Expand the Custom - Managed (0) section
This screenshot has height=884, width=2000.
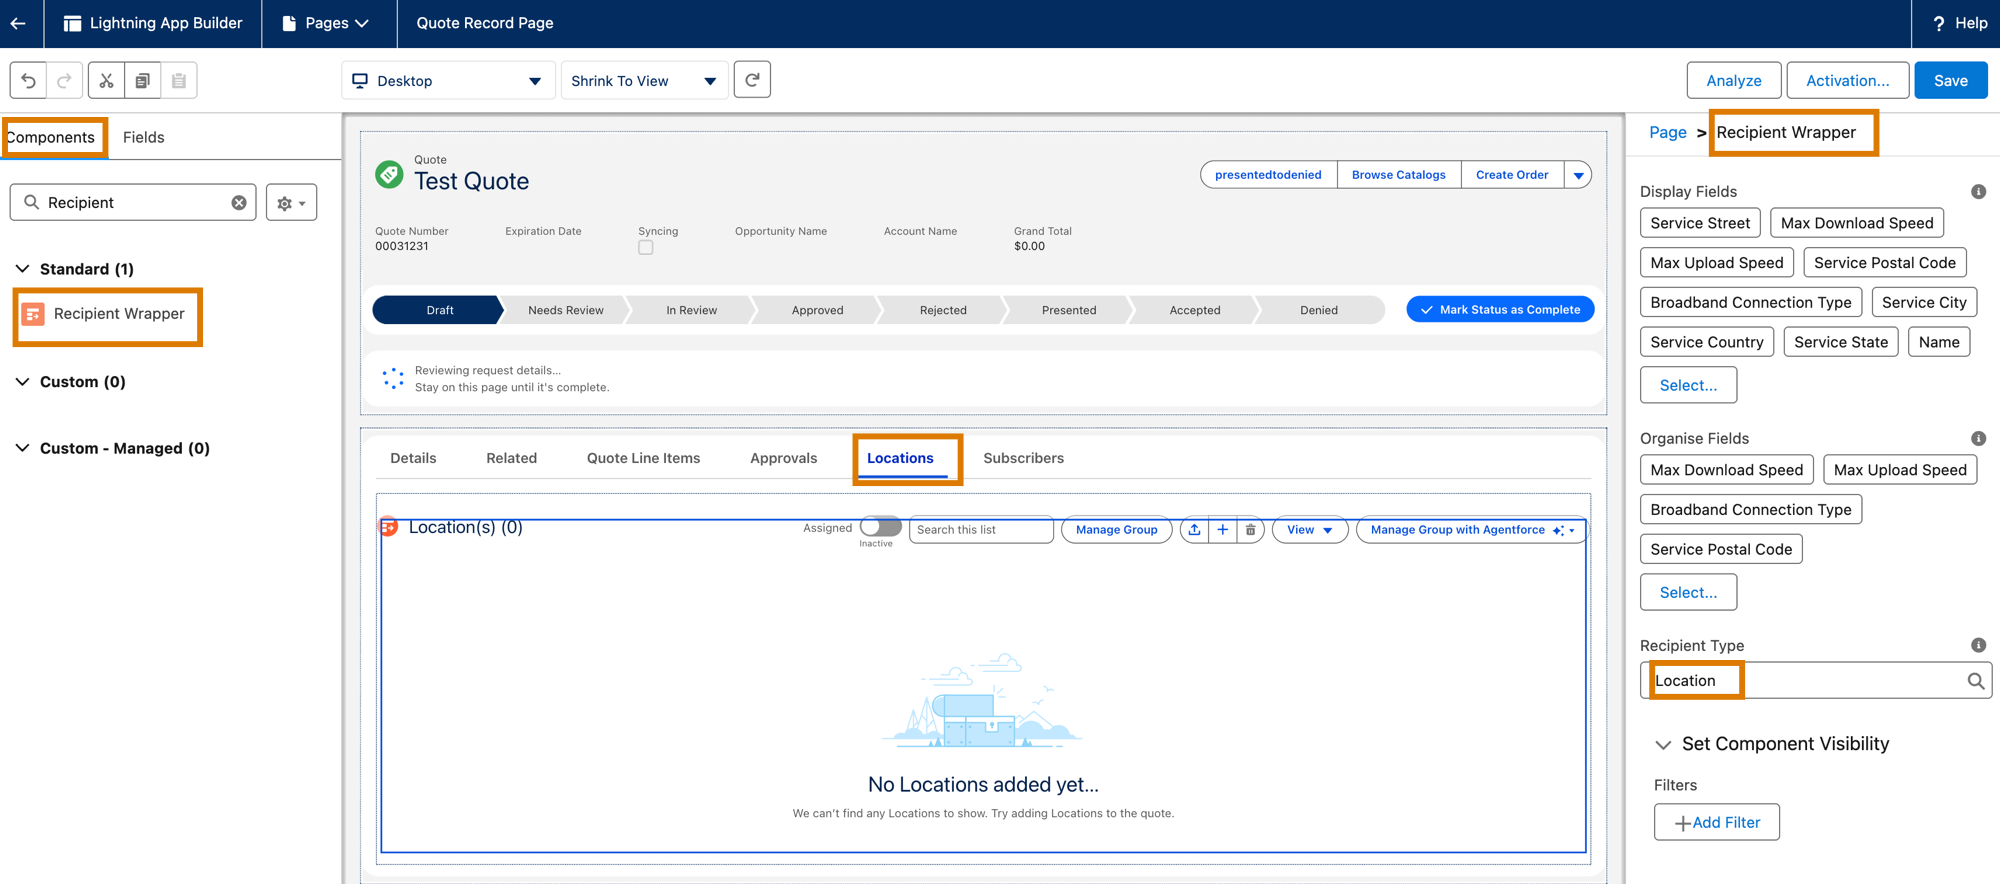coord(23,448)
